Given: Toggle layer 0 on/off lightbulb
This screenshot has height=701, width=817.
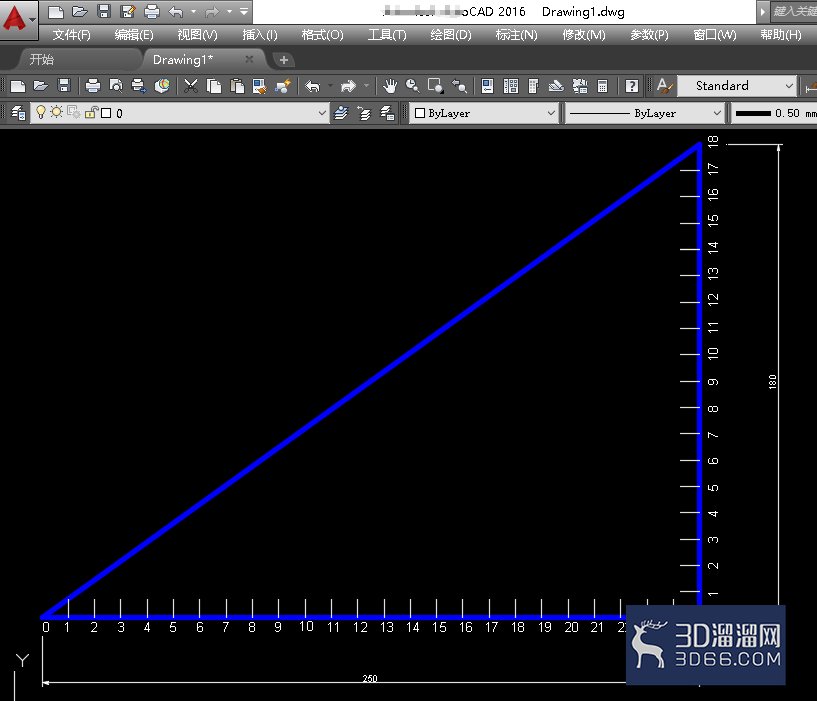Looking at the screenshot, I should coord(41,113).
